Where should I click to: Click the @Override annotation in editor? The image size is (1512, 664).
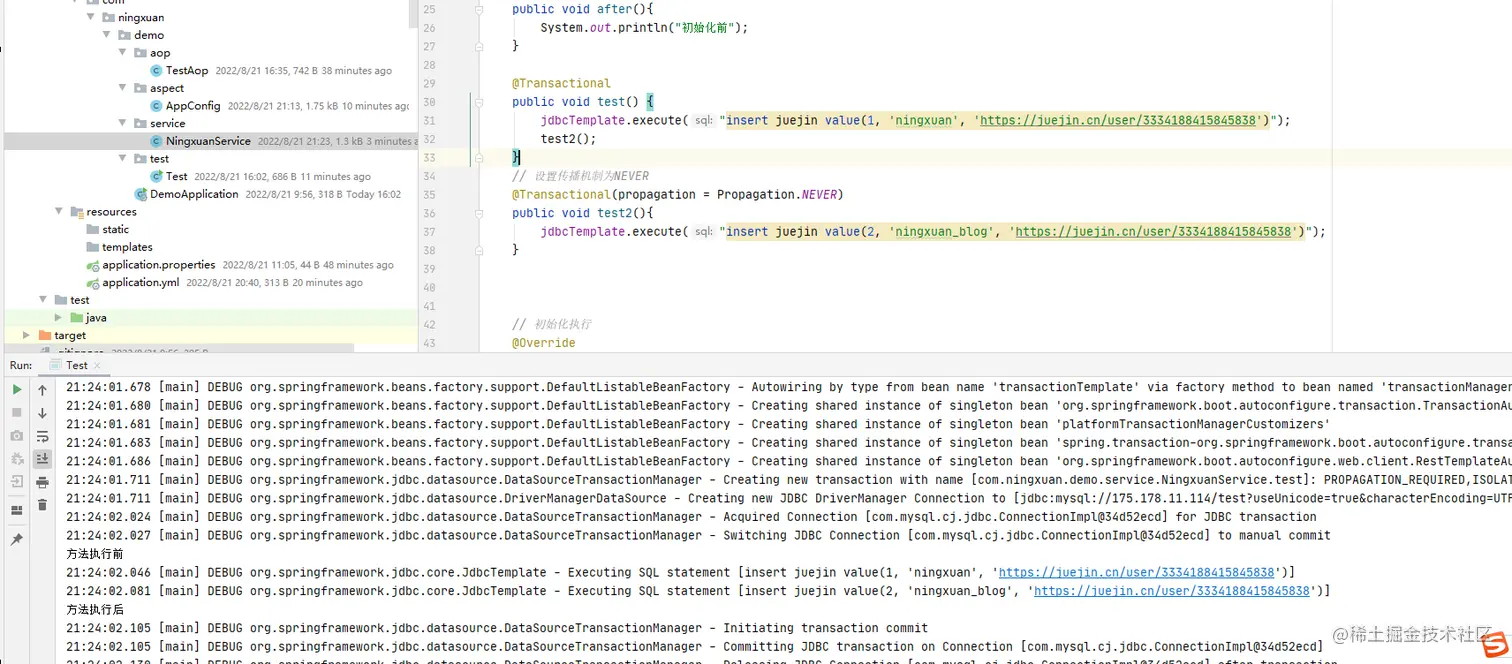[543, 343]
